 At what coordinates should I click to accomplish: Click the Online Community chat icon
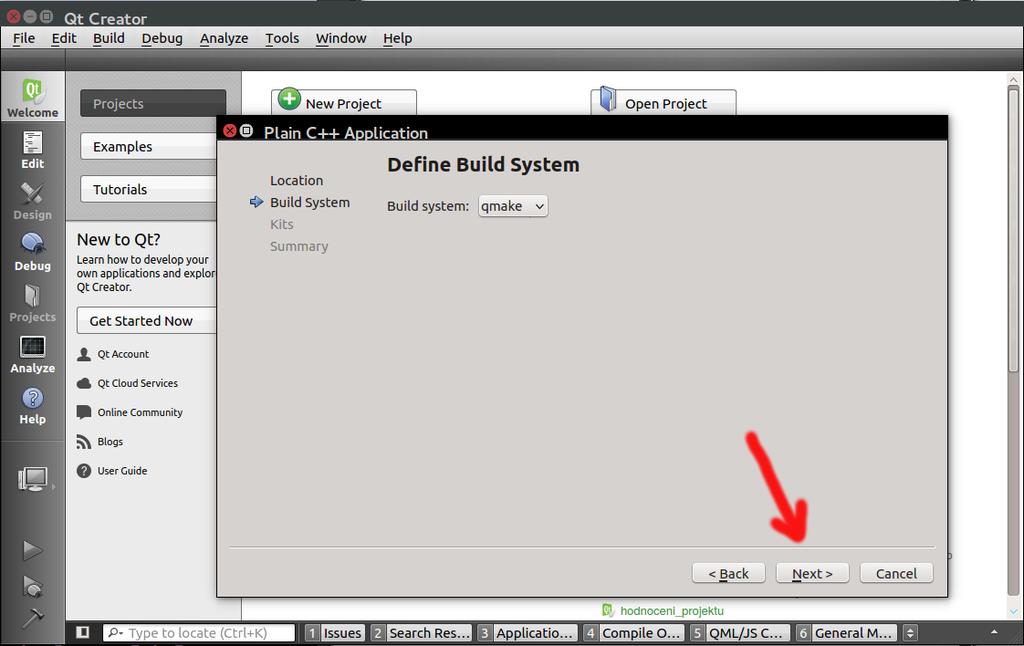tap(84, 412)
